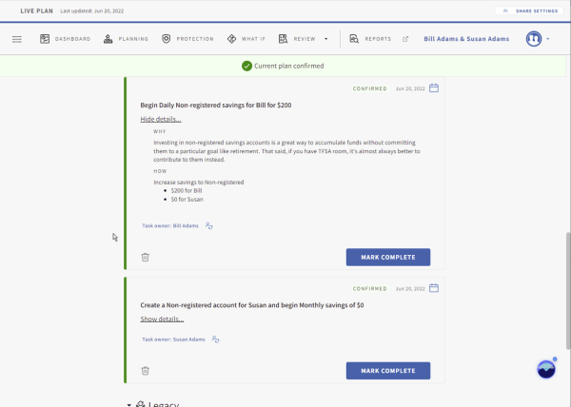Collapse the Legacy section
The width and height of the screenshot is (571, 407).
coord(129,404)
